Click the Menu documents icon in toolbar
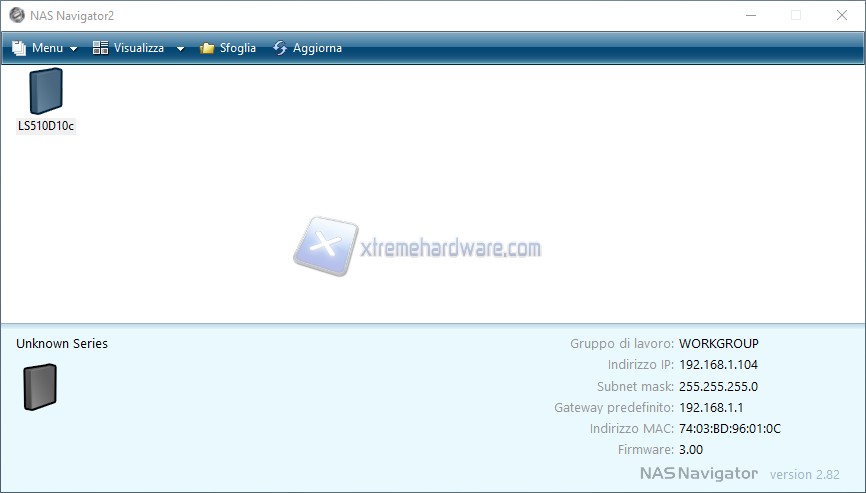 click(19, 48)
